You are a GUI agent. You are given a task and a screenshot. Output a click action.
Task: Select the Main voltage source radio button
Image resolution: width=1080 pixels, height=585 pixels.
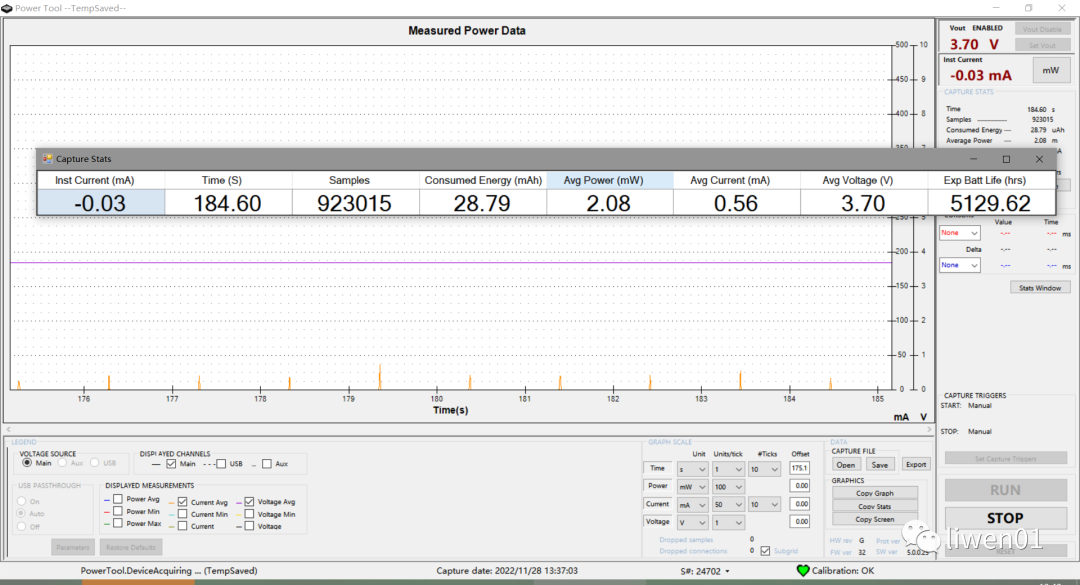(x=27, y=463)
